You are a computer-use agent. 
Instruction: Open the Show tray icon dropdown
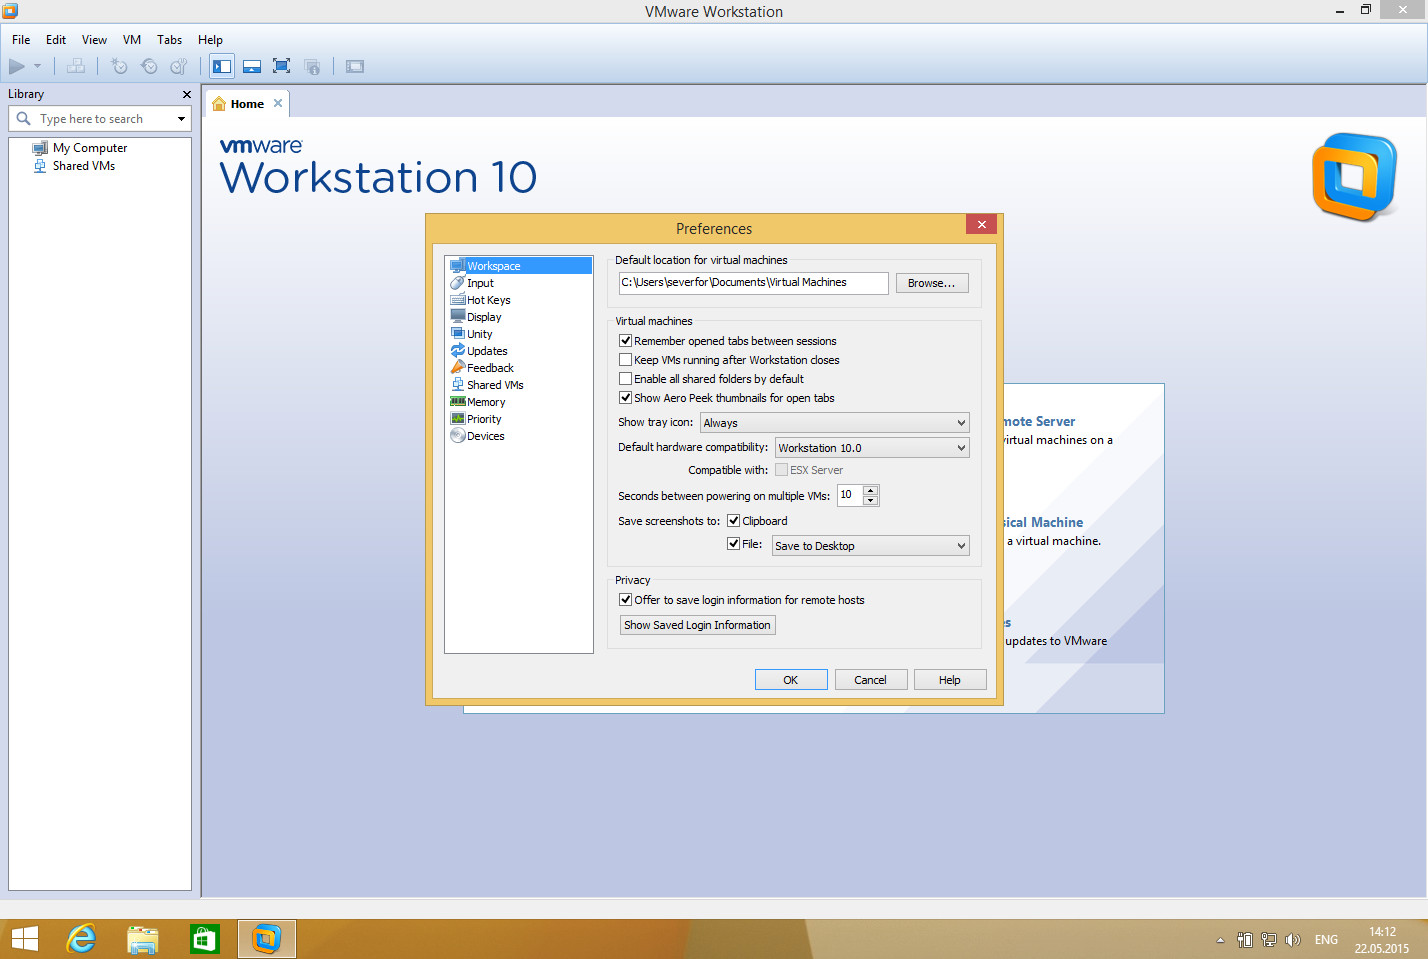pyautogui.click(x=835, y=423)
